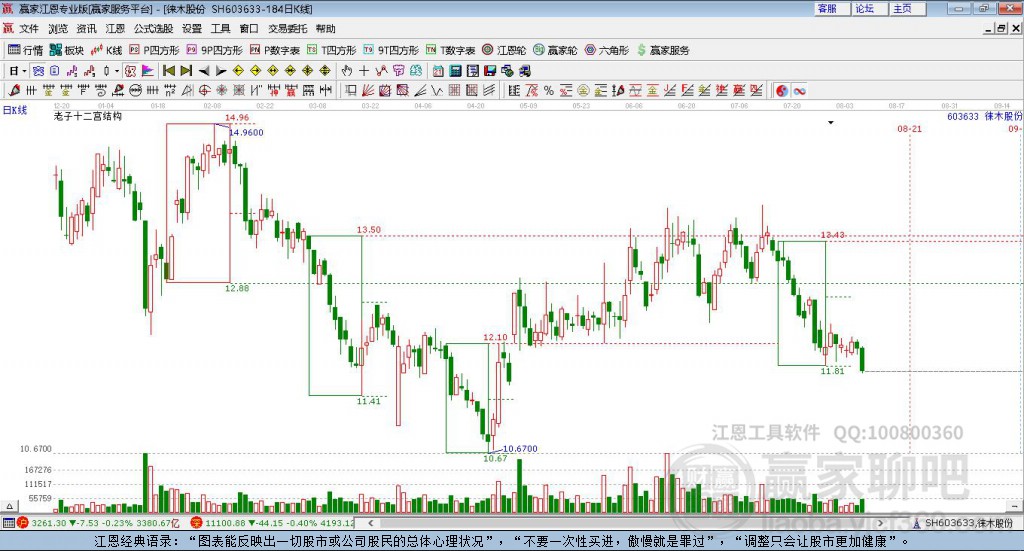The height and width of the screenshot is (551, 1024).
Task: Open the P四方形 tool
Action: point(154,50)
